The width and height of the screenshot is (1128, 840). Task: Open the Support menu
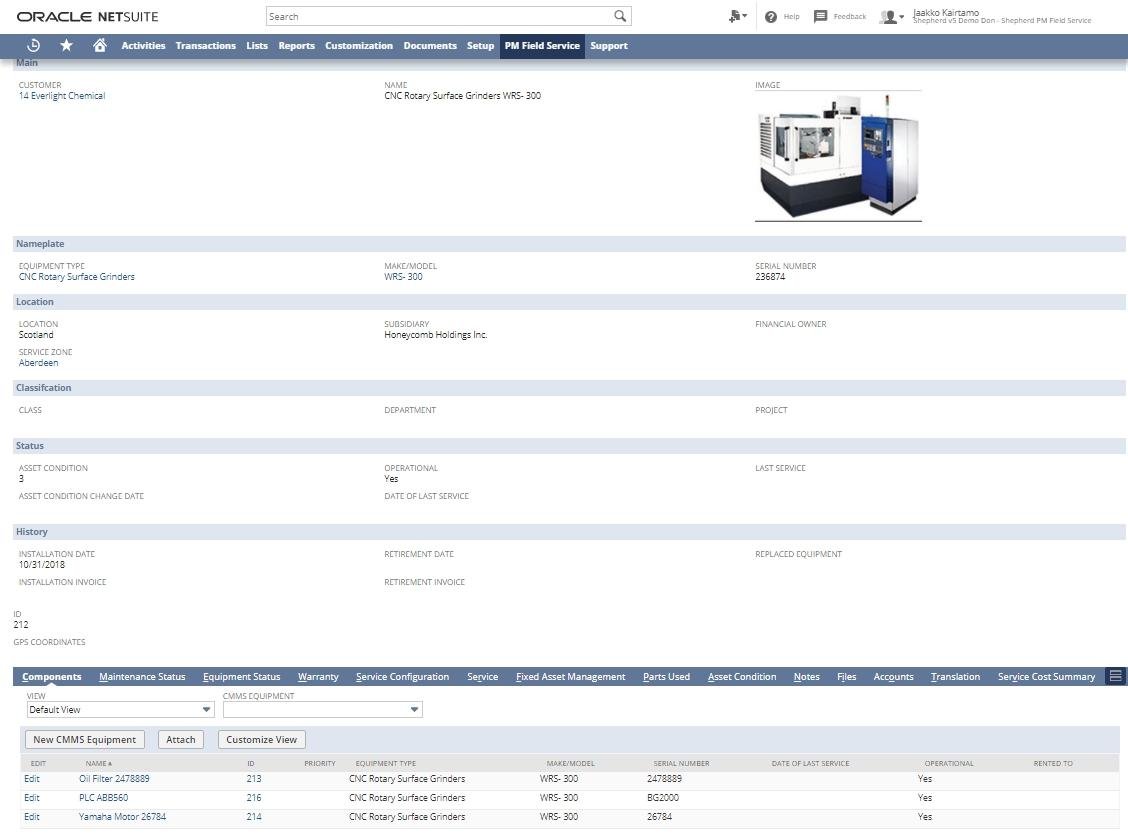[609, 45]
